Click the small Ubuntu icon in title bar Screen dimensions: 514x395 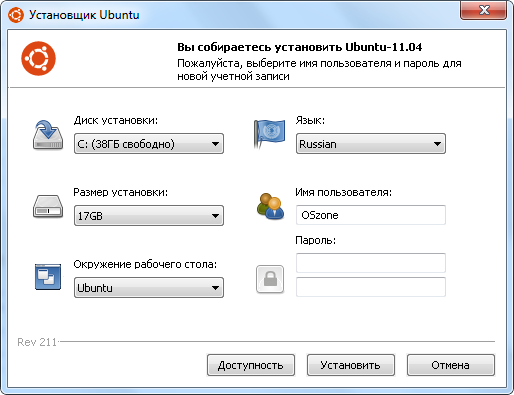pos(16,15)
